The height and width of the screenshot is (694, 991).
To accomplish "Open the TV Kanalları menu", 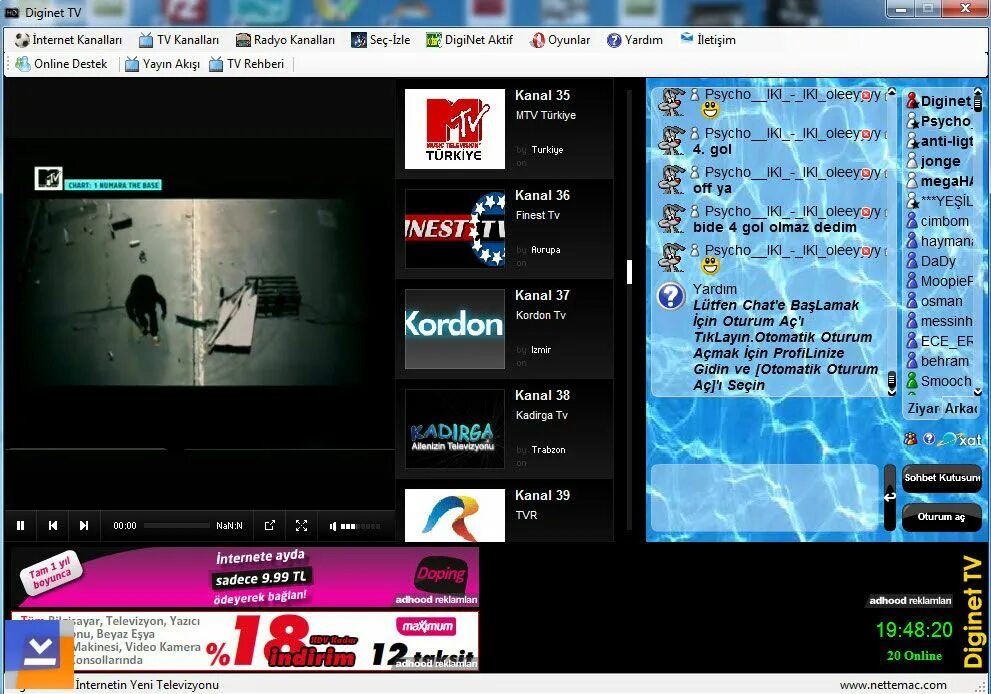I will click(x=179, y=40).
